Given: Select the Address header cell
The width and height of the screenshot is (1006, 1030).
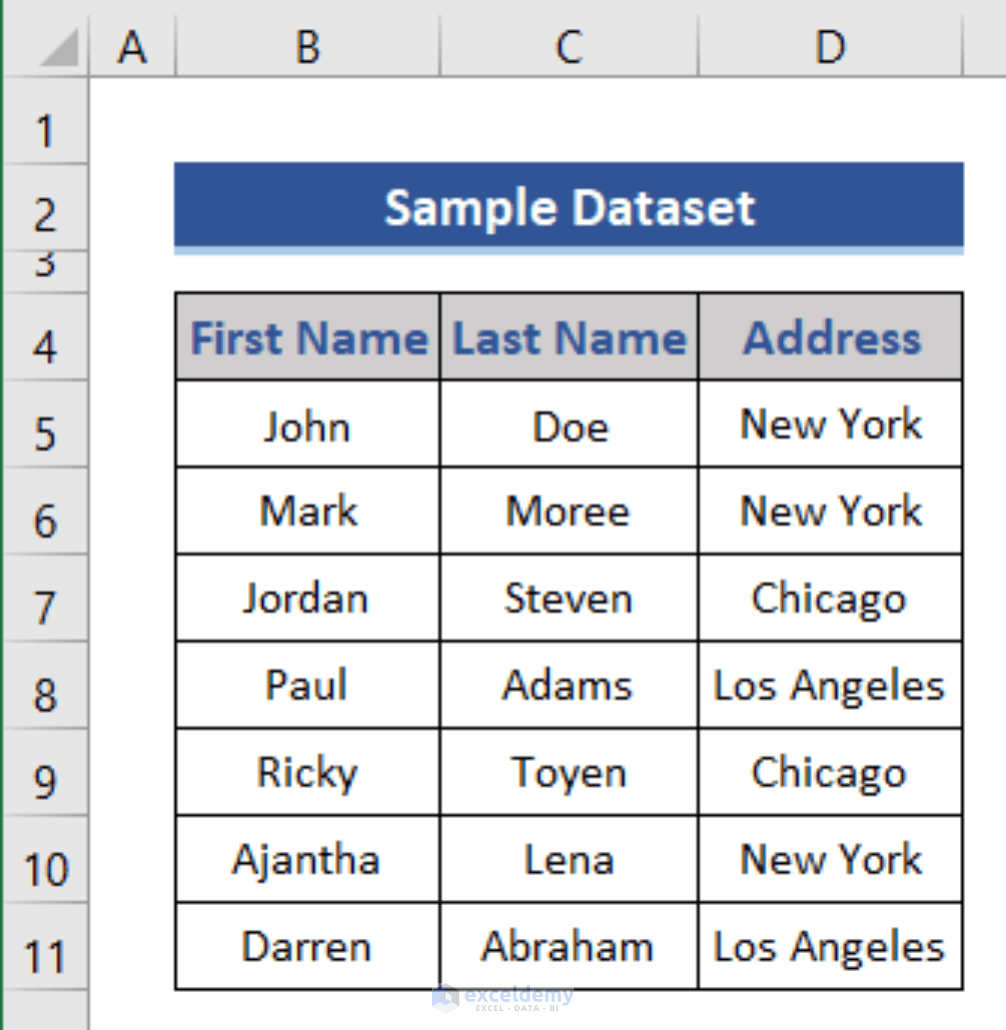Looking at the screenshot, I should tap(829, 337).
